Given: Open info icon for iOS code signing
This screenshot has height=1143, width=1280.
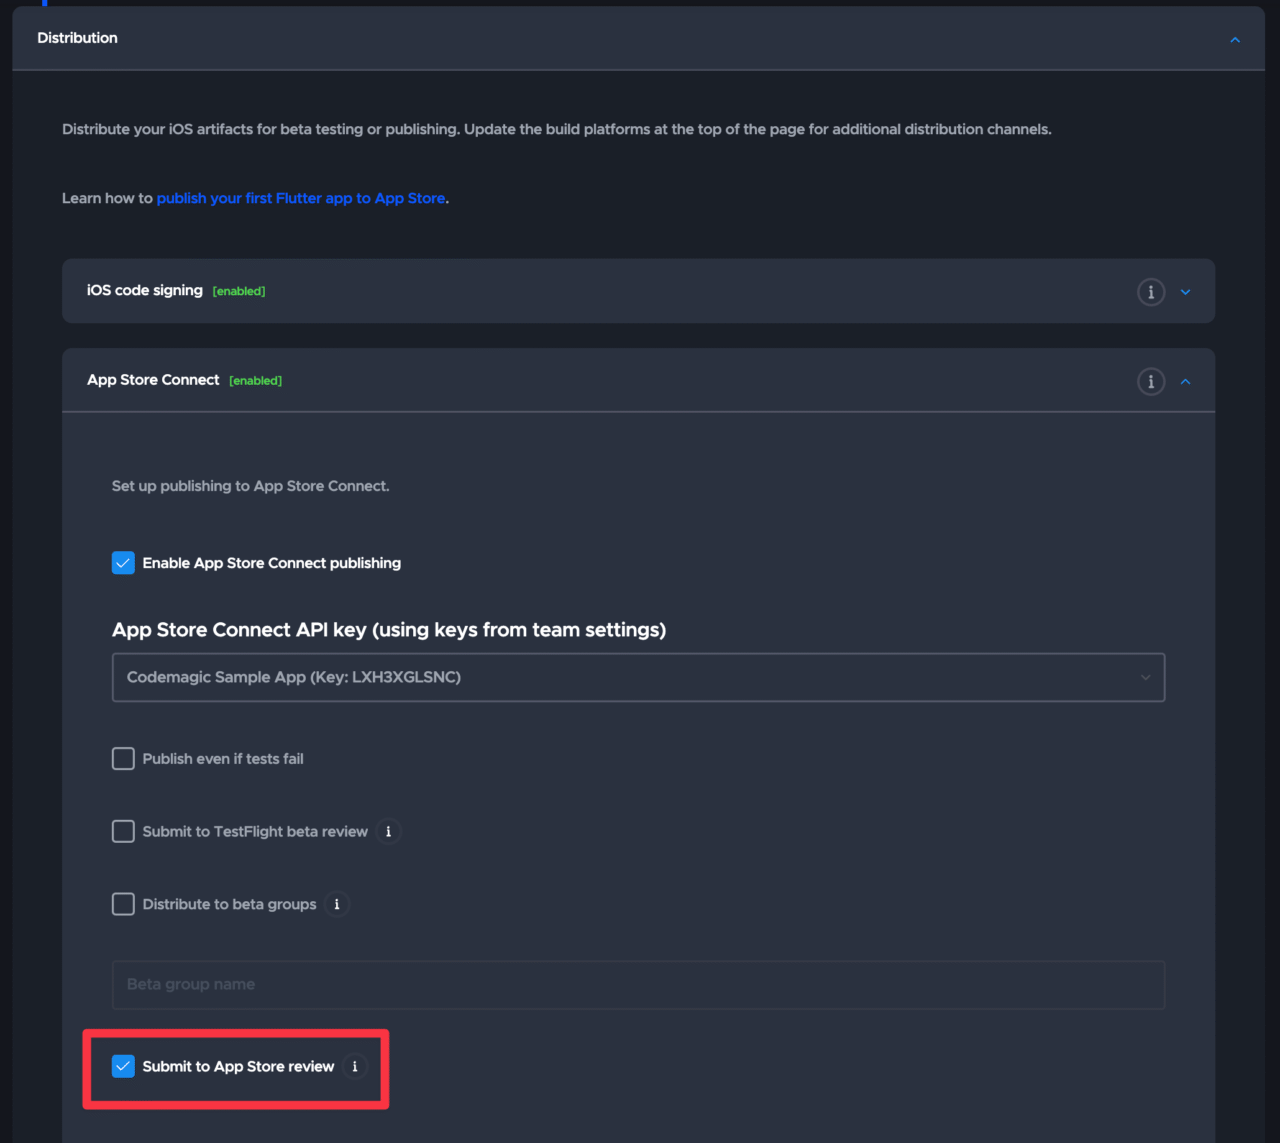Looking at the screenshot, I should 1151,292.
